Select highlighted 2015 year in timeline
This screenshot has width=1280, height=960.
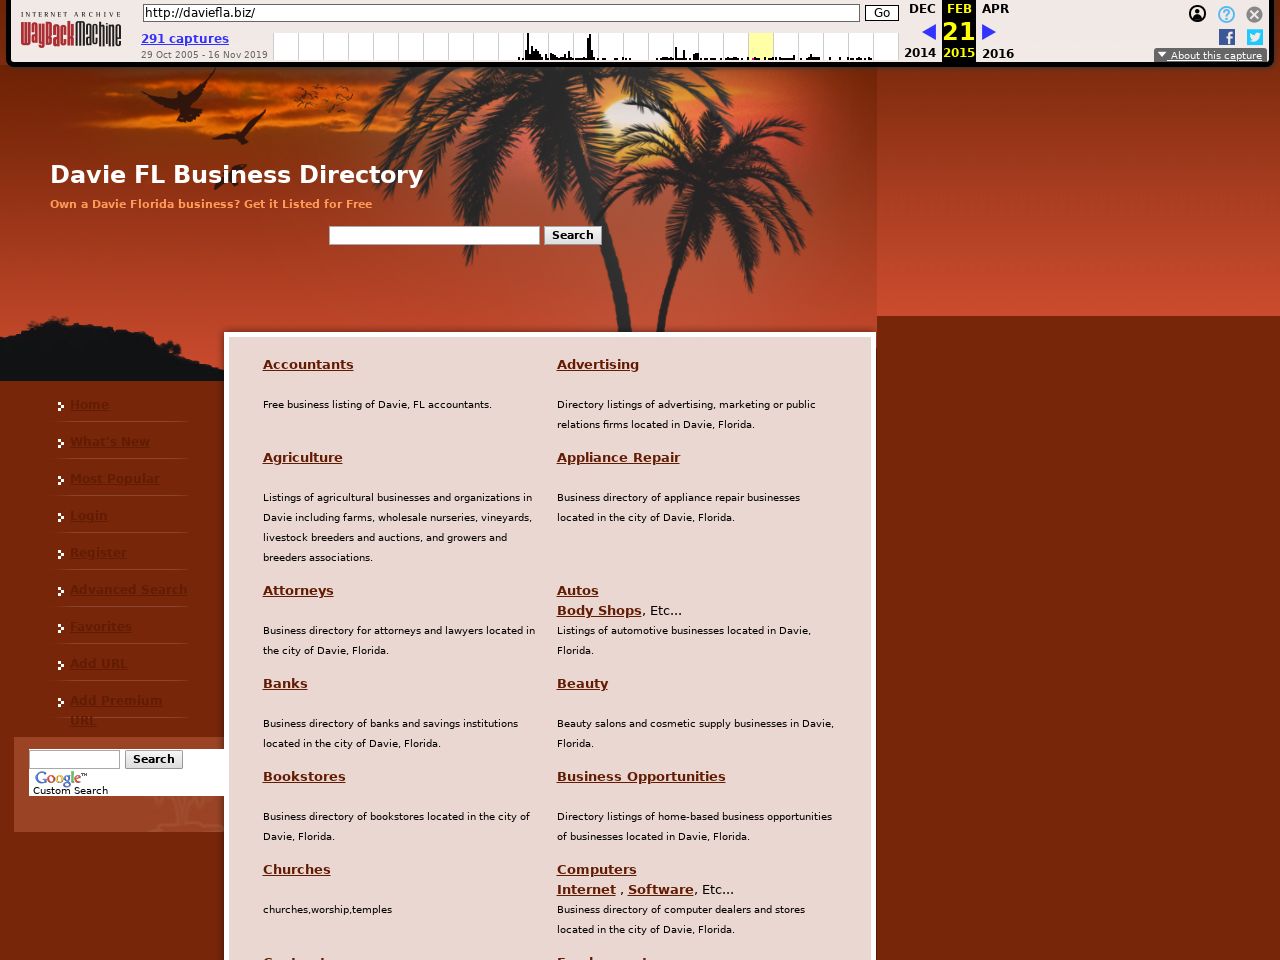pyautogui.click(x=761, y=46)
